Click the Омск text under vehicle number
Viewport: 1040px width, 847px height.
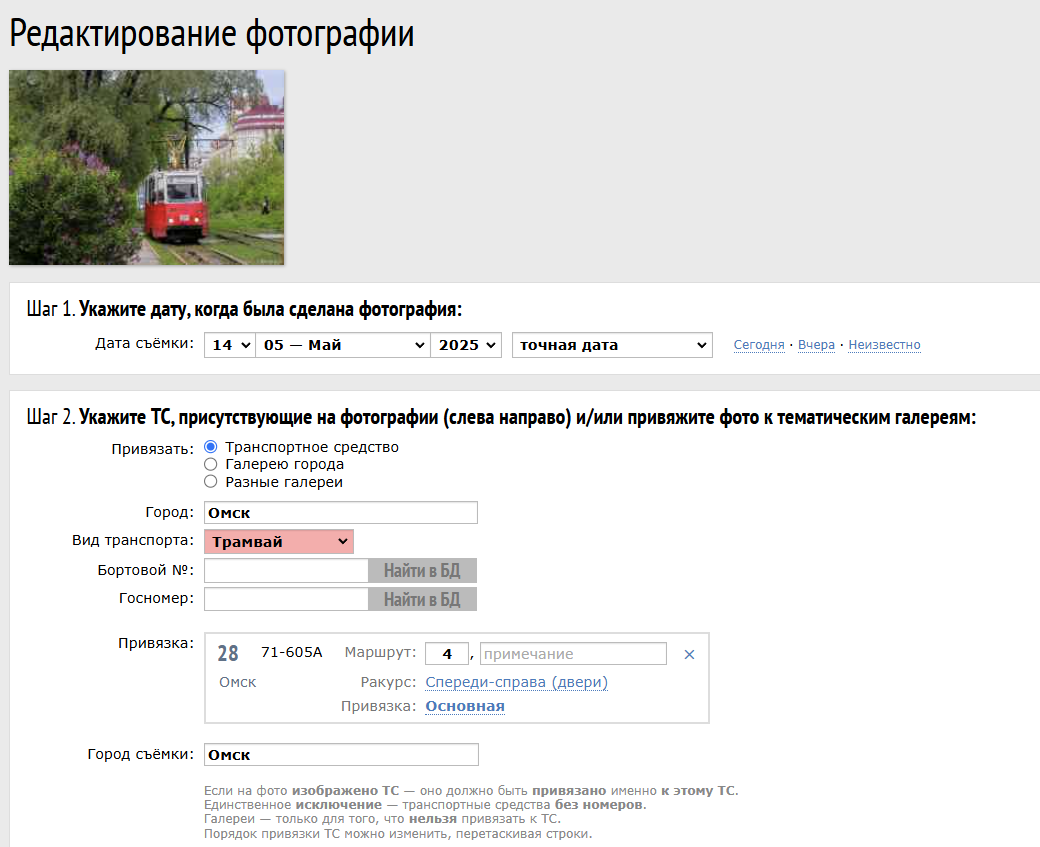click(237, 683)
